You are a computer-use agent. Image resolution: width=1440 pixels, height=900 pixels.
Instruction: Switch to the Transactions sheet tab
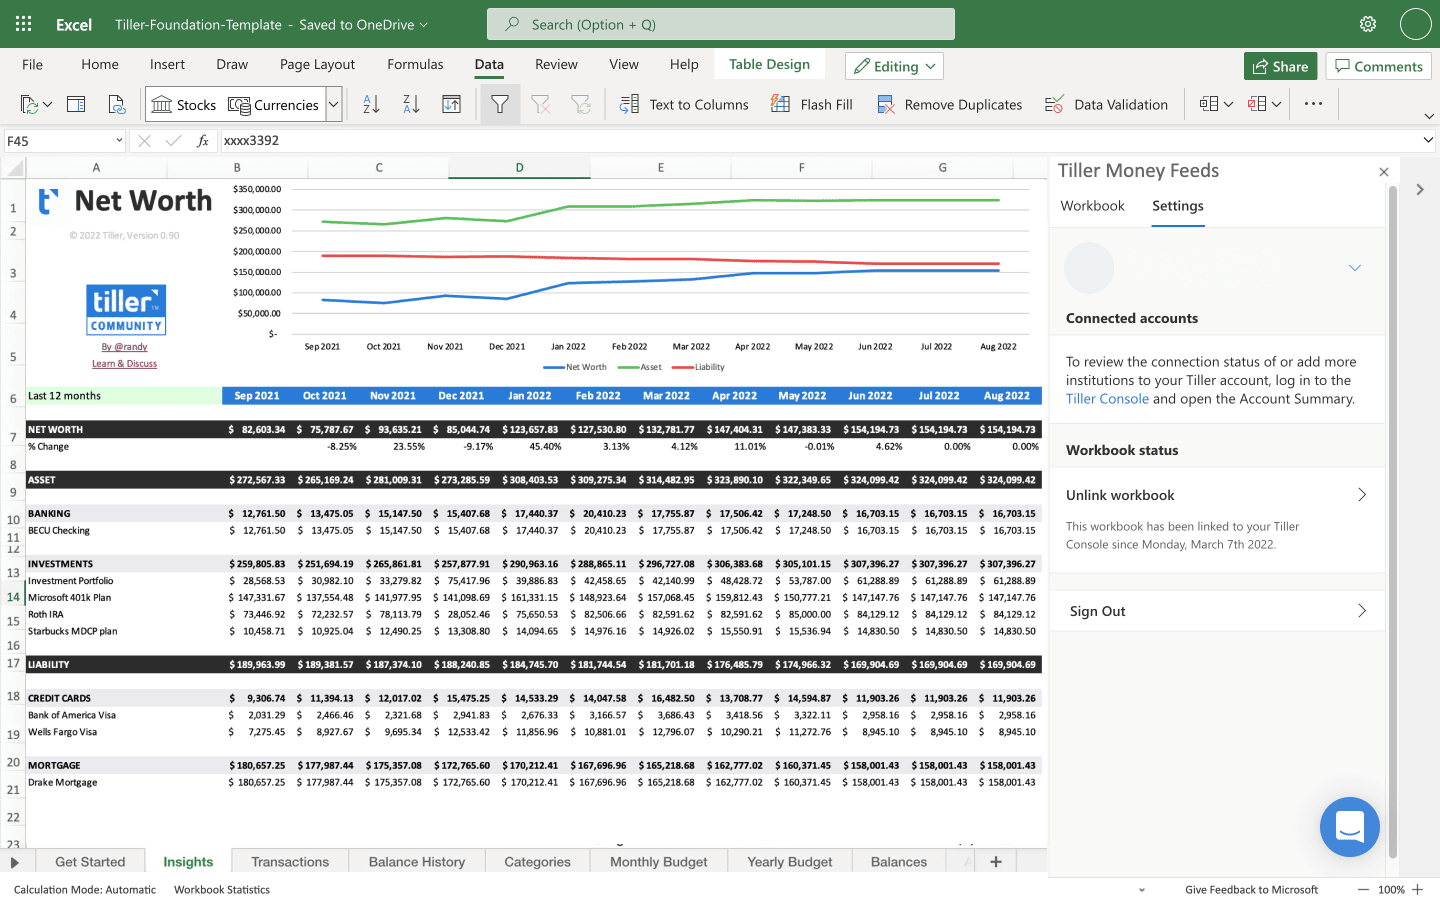tap(290, 862)
